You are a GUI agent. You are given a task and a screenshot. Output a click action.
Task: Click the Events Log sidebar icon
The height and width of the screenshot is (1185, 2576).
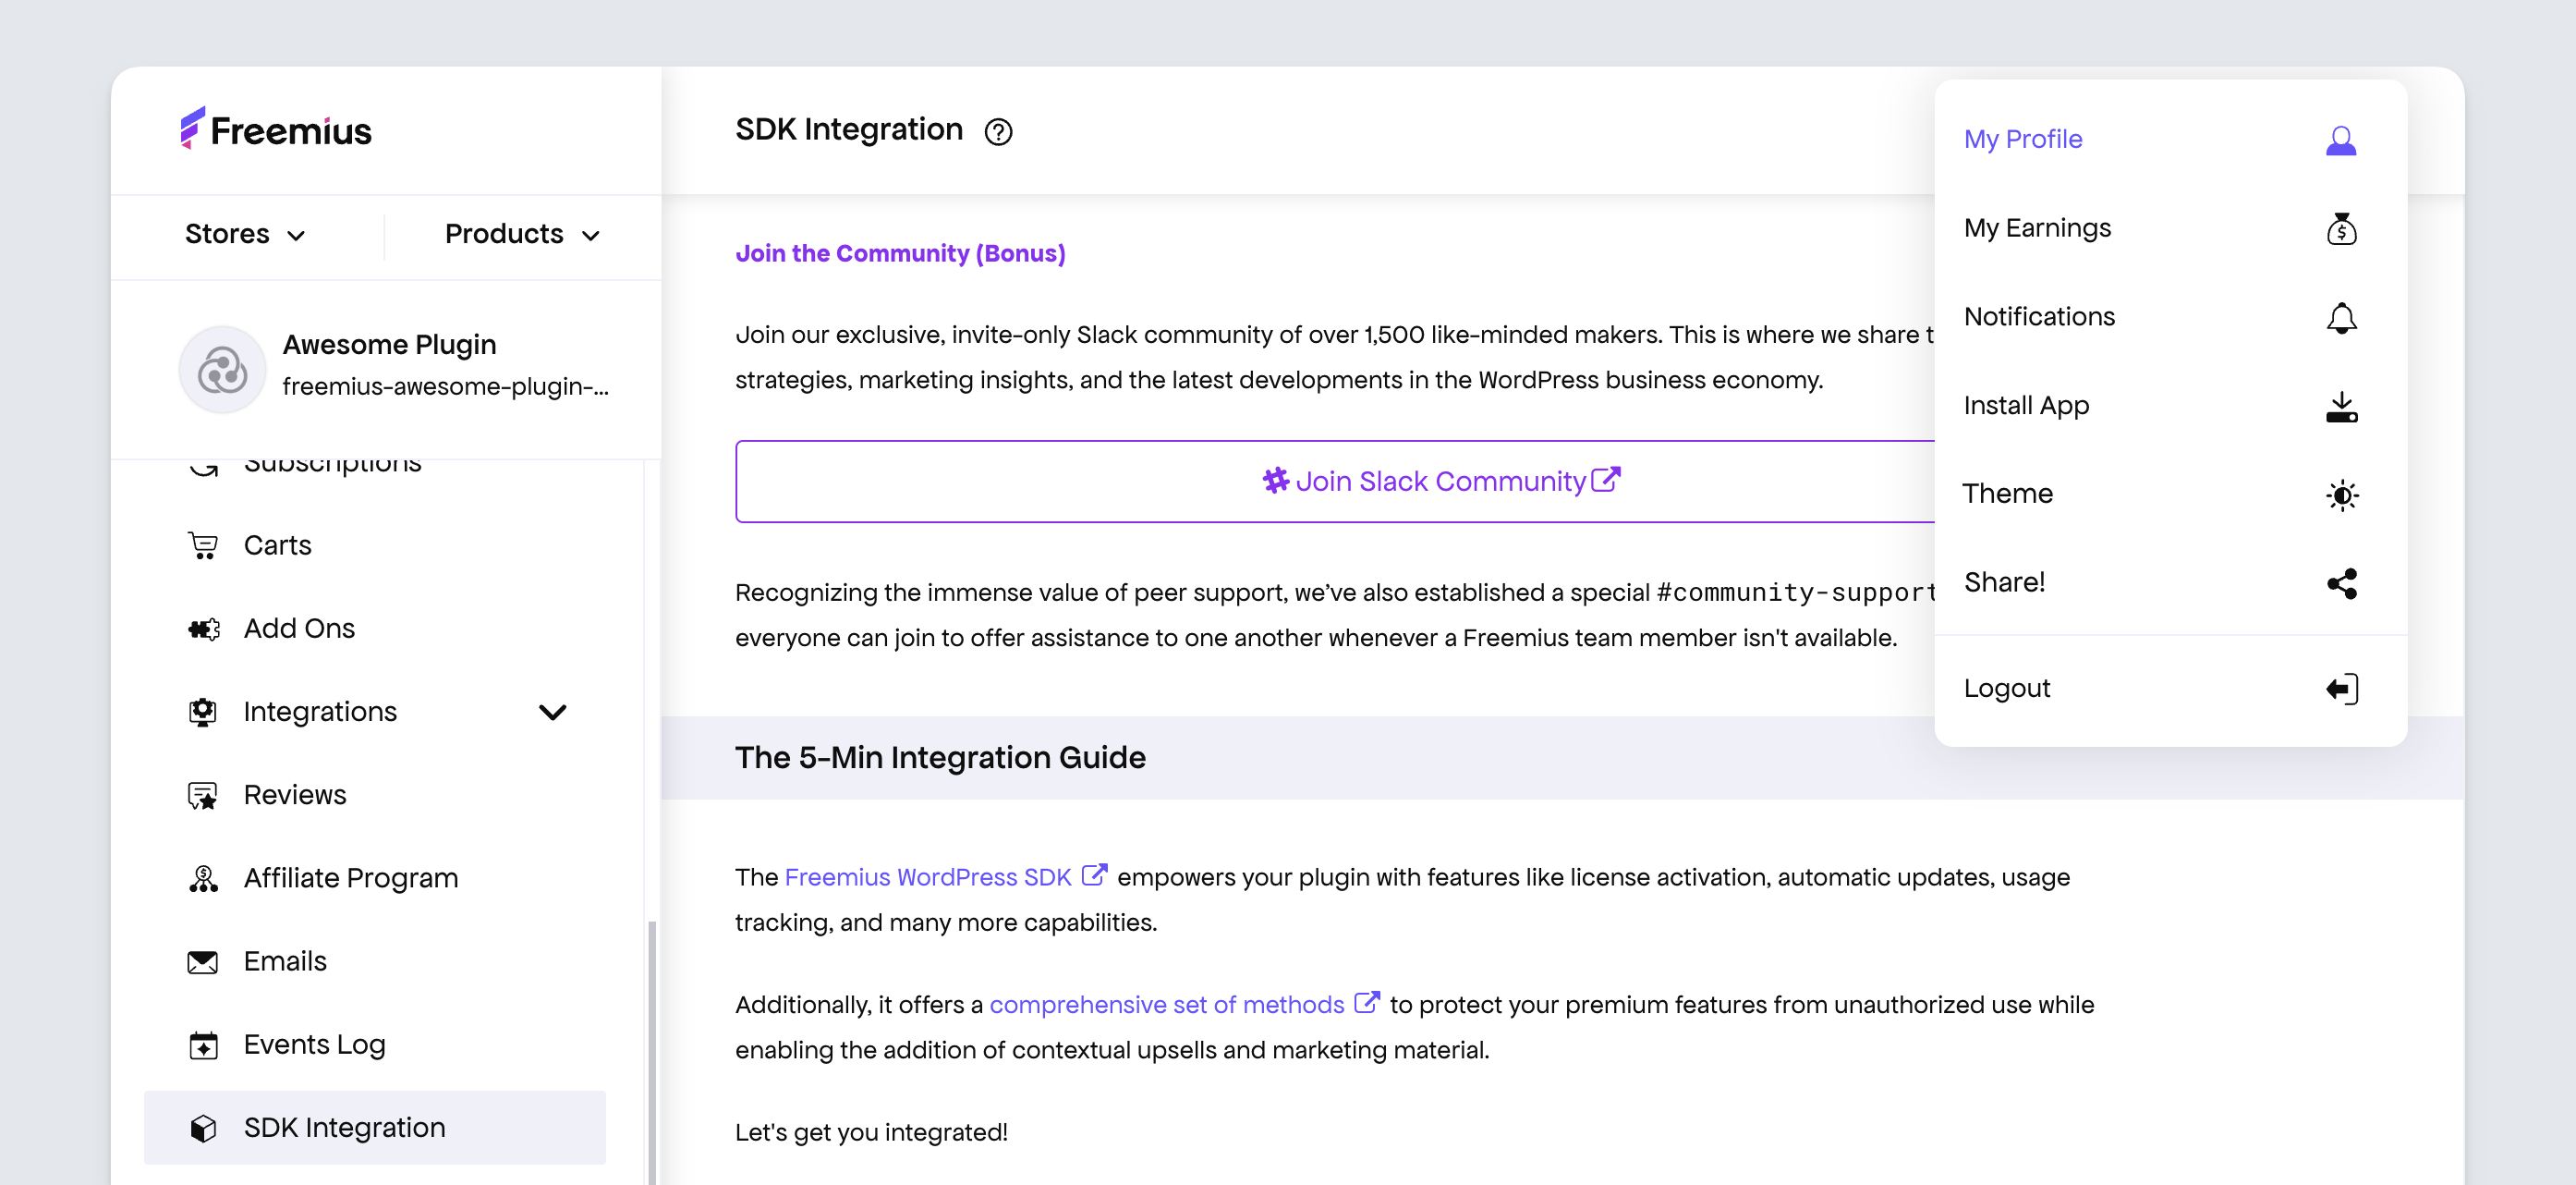[203, 1044]
